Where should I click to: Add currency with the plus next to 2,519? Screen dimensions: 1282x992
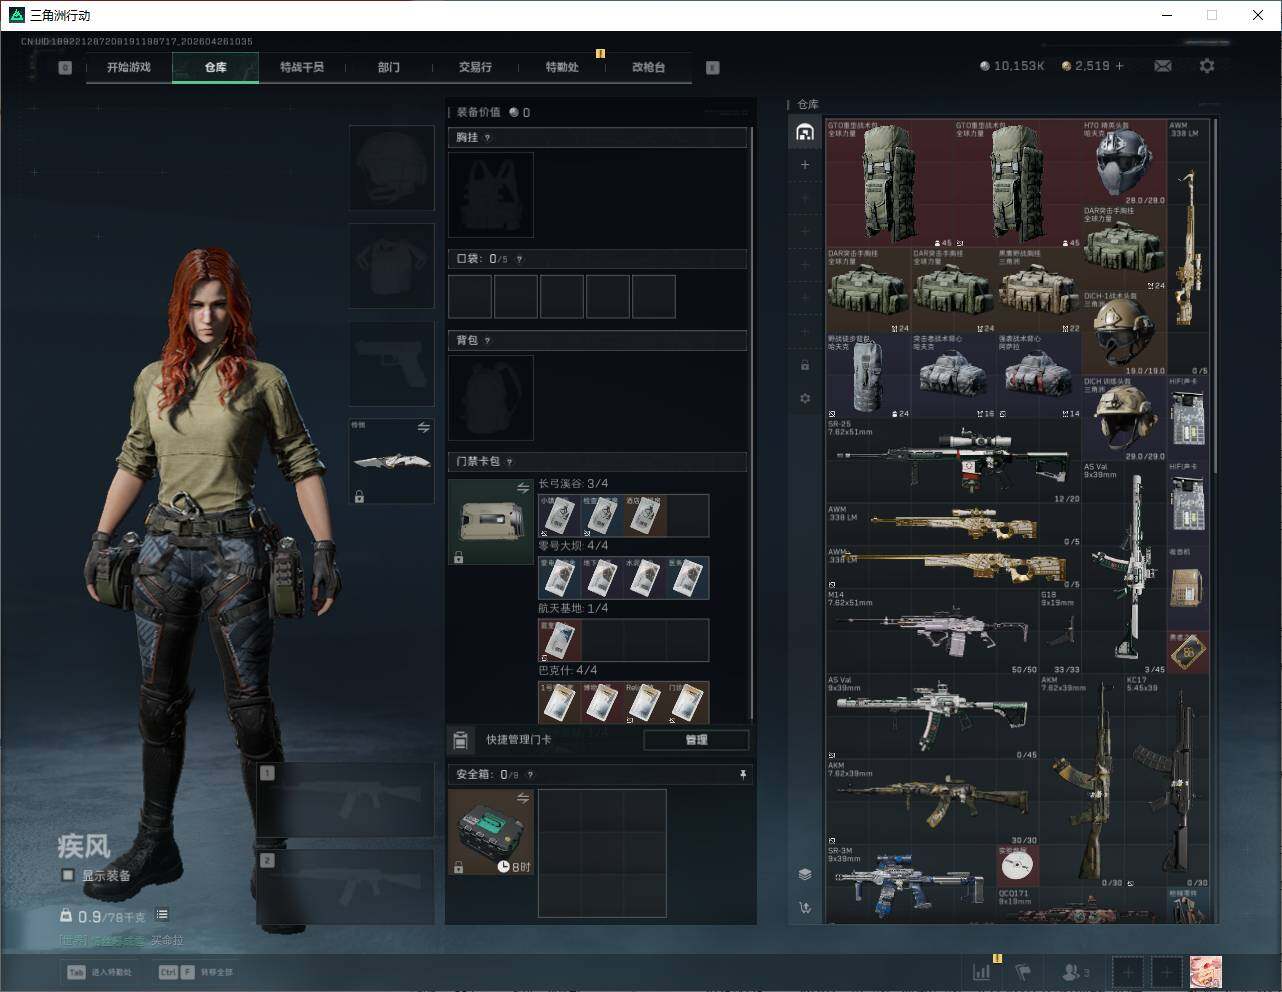pyautogui.click(x=1119, y=66)
